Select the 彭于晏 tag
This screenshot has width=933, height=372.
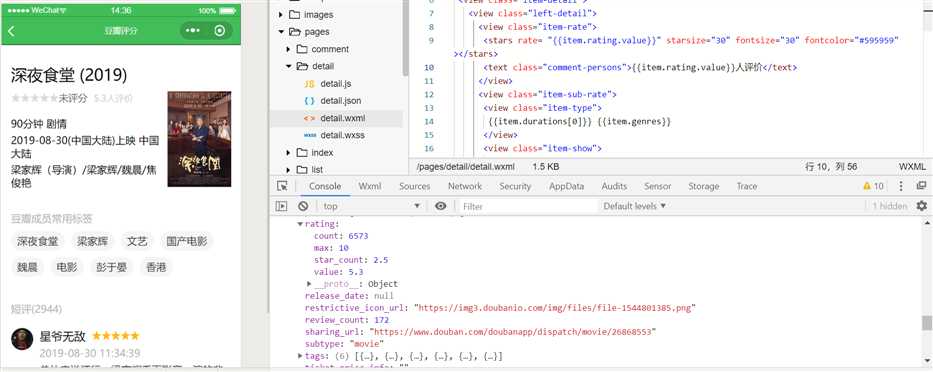coord(111,267)
